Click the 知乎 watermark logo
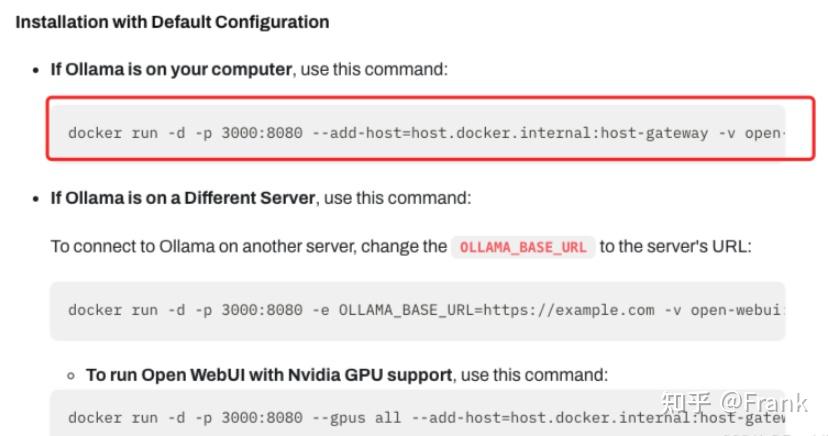Viewport: 828px width, 436px height. (x=688, y=403)
